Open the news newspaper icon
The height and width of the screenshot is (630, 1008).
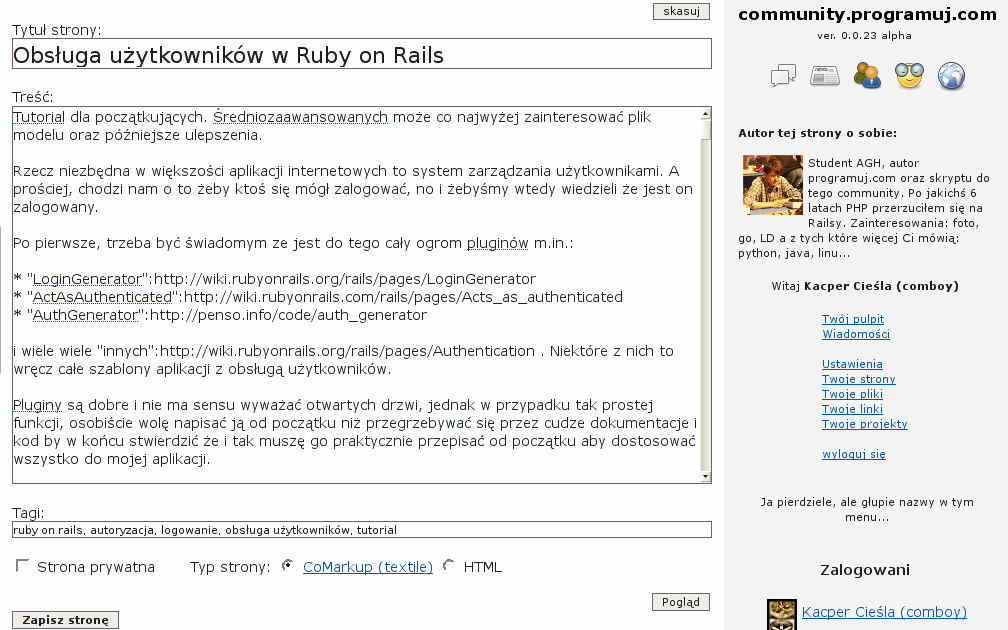coord(825,76)
